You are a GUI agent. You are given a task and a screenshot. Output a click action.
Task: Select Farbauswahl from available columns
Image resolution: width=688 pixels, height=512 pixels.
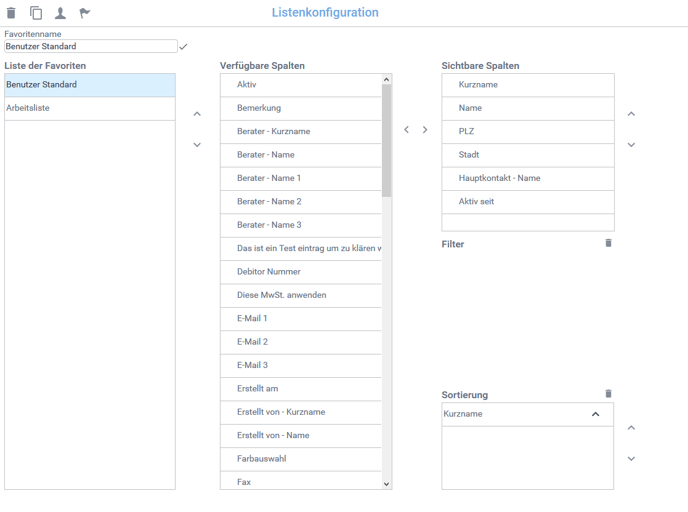[300, 459]
